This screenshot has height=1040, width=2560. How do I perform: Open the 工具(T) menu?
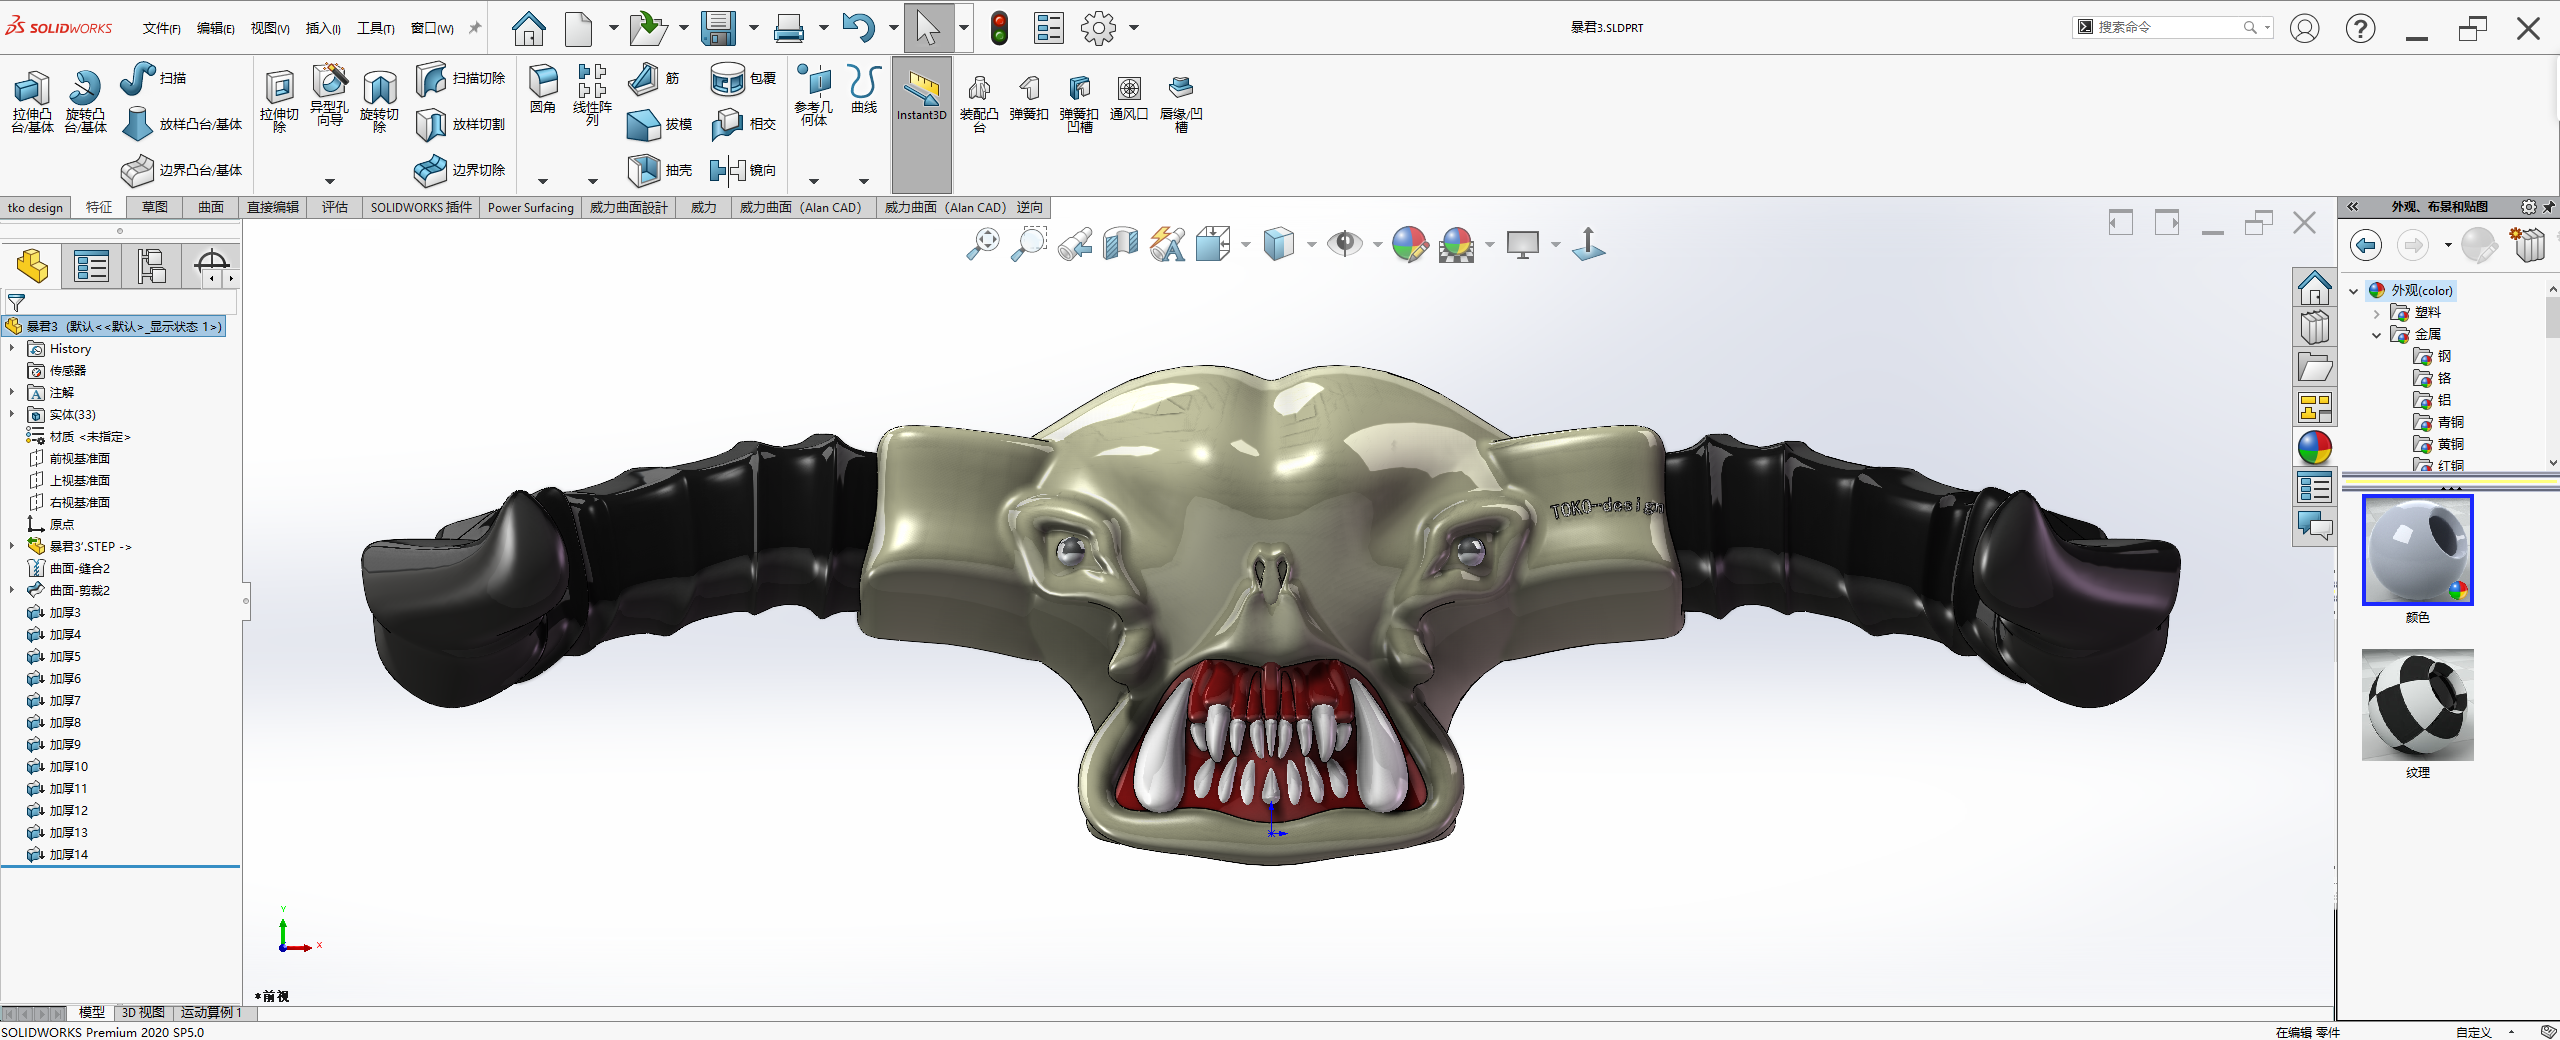(376, 28)
